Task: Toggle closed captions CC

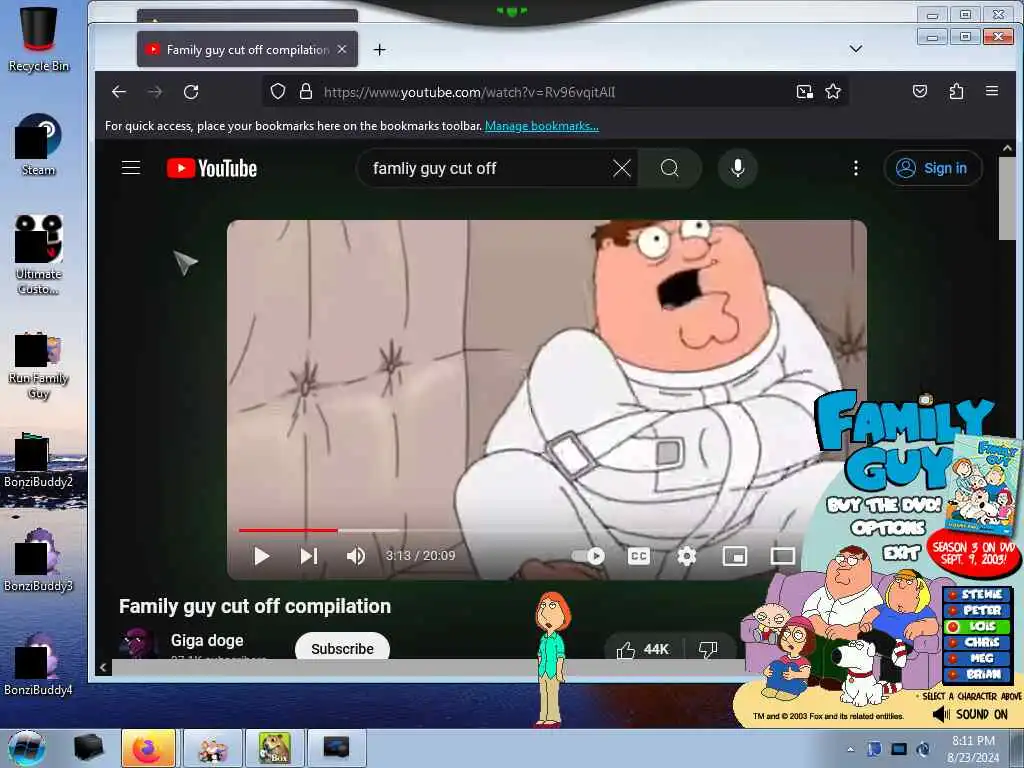Action: pos(638,556)
